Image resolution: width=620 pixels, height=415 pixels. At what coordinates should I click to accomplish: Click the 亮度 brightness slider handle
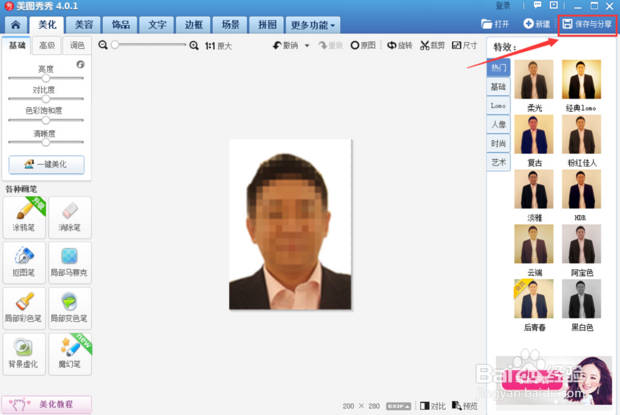coord(46,78)
